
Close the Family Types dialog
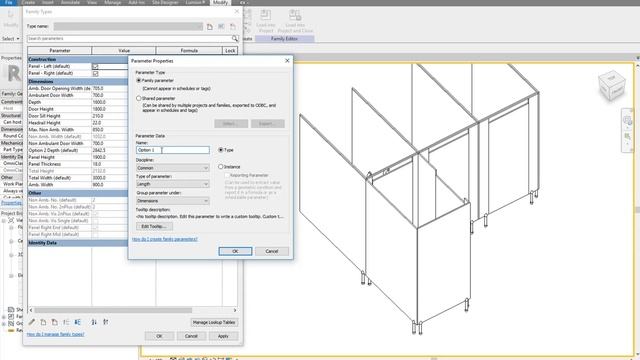[x=237, y=11]
